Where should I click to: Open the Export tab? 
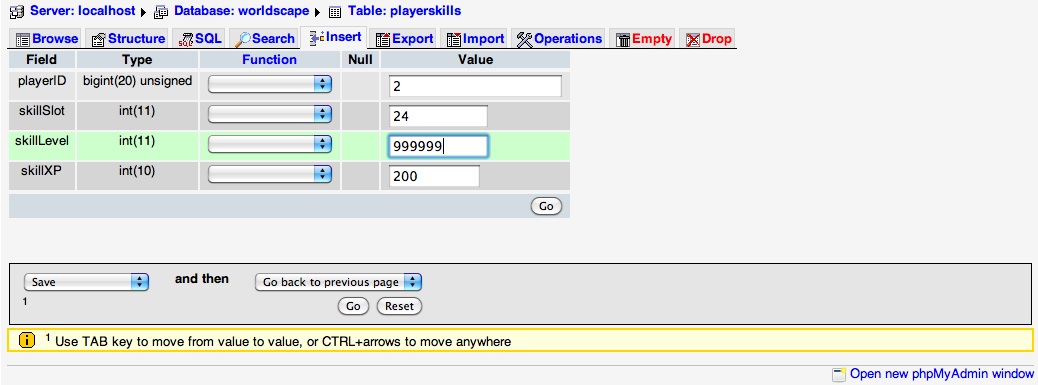point(404,39)
